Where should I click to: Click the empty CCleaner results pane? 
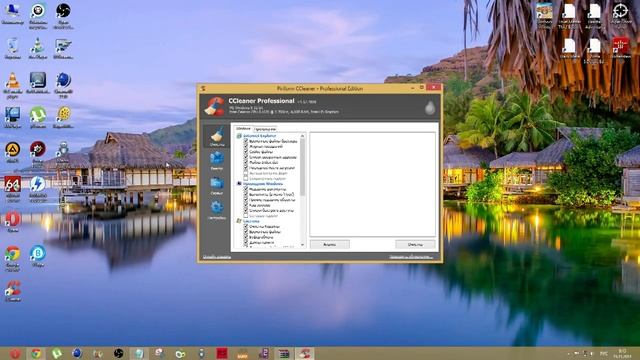pos(372,184)
